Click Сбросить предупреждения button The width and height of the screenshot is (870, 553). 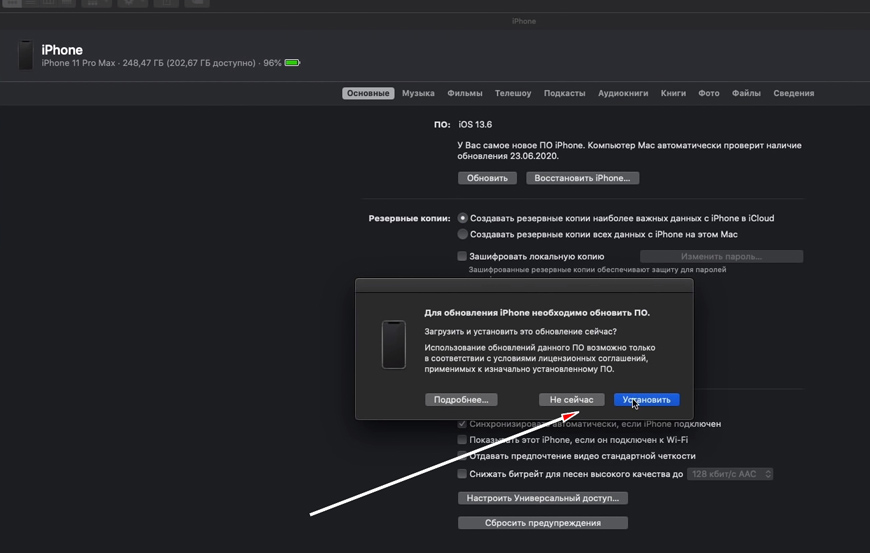point(543,522)
